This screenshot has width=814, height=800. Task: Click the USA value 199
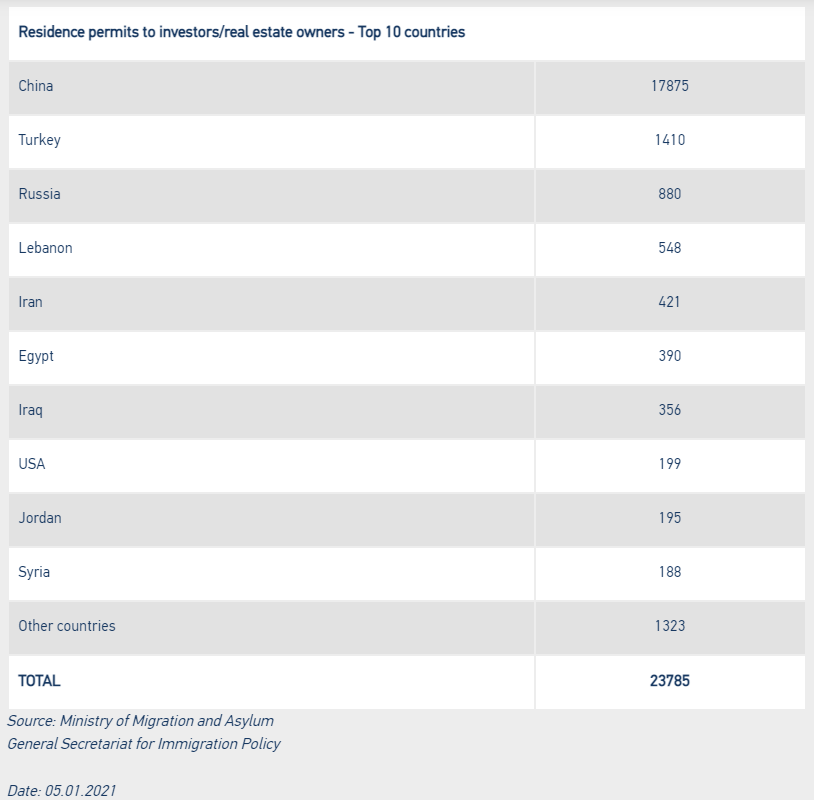[x=669, y=464]
